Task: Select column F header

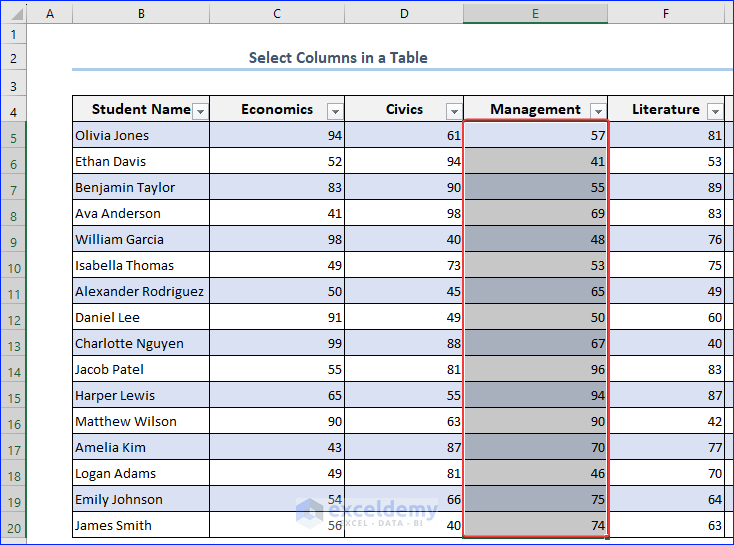Action: pyautogui.click(x=666, y=14)
